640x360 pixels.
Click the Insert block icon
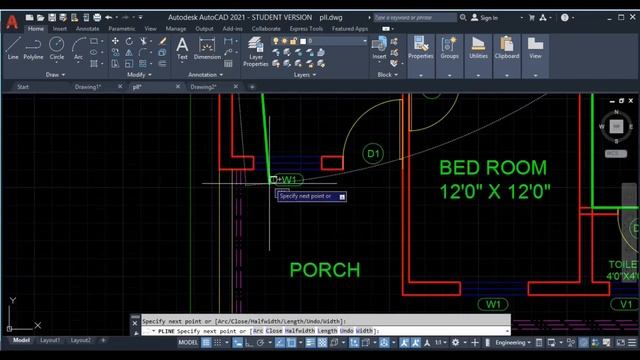[379, 48]
